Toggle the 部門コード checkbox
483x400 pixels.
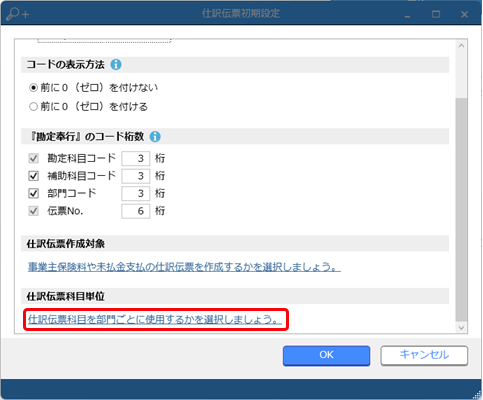(33, 193)
